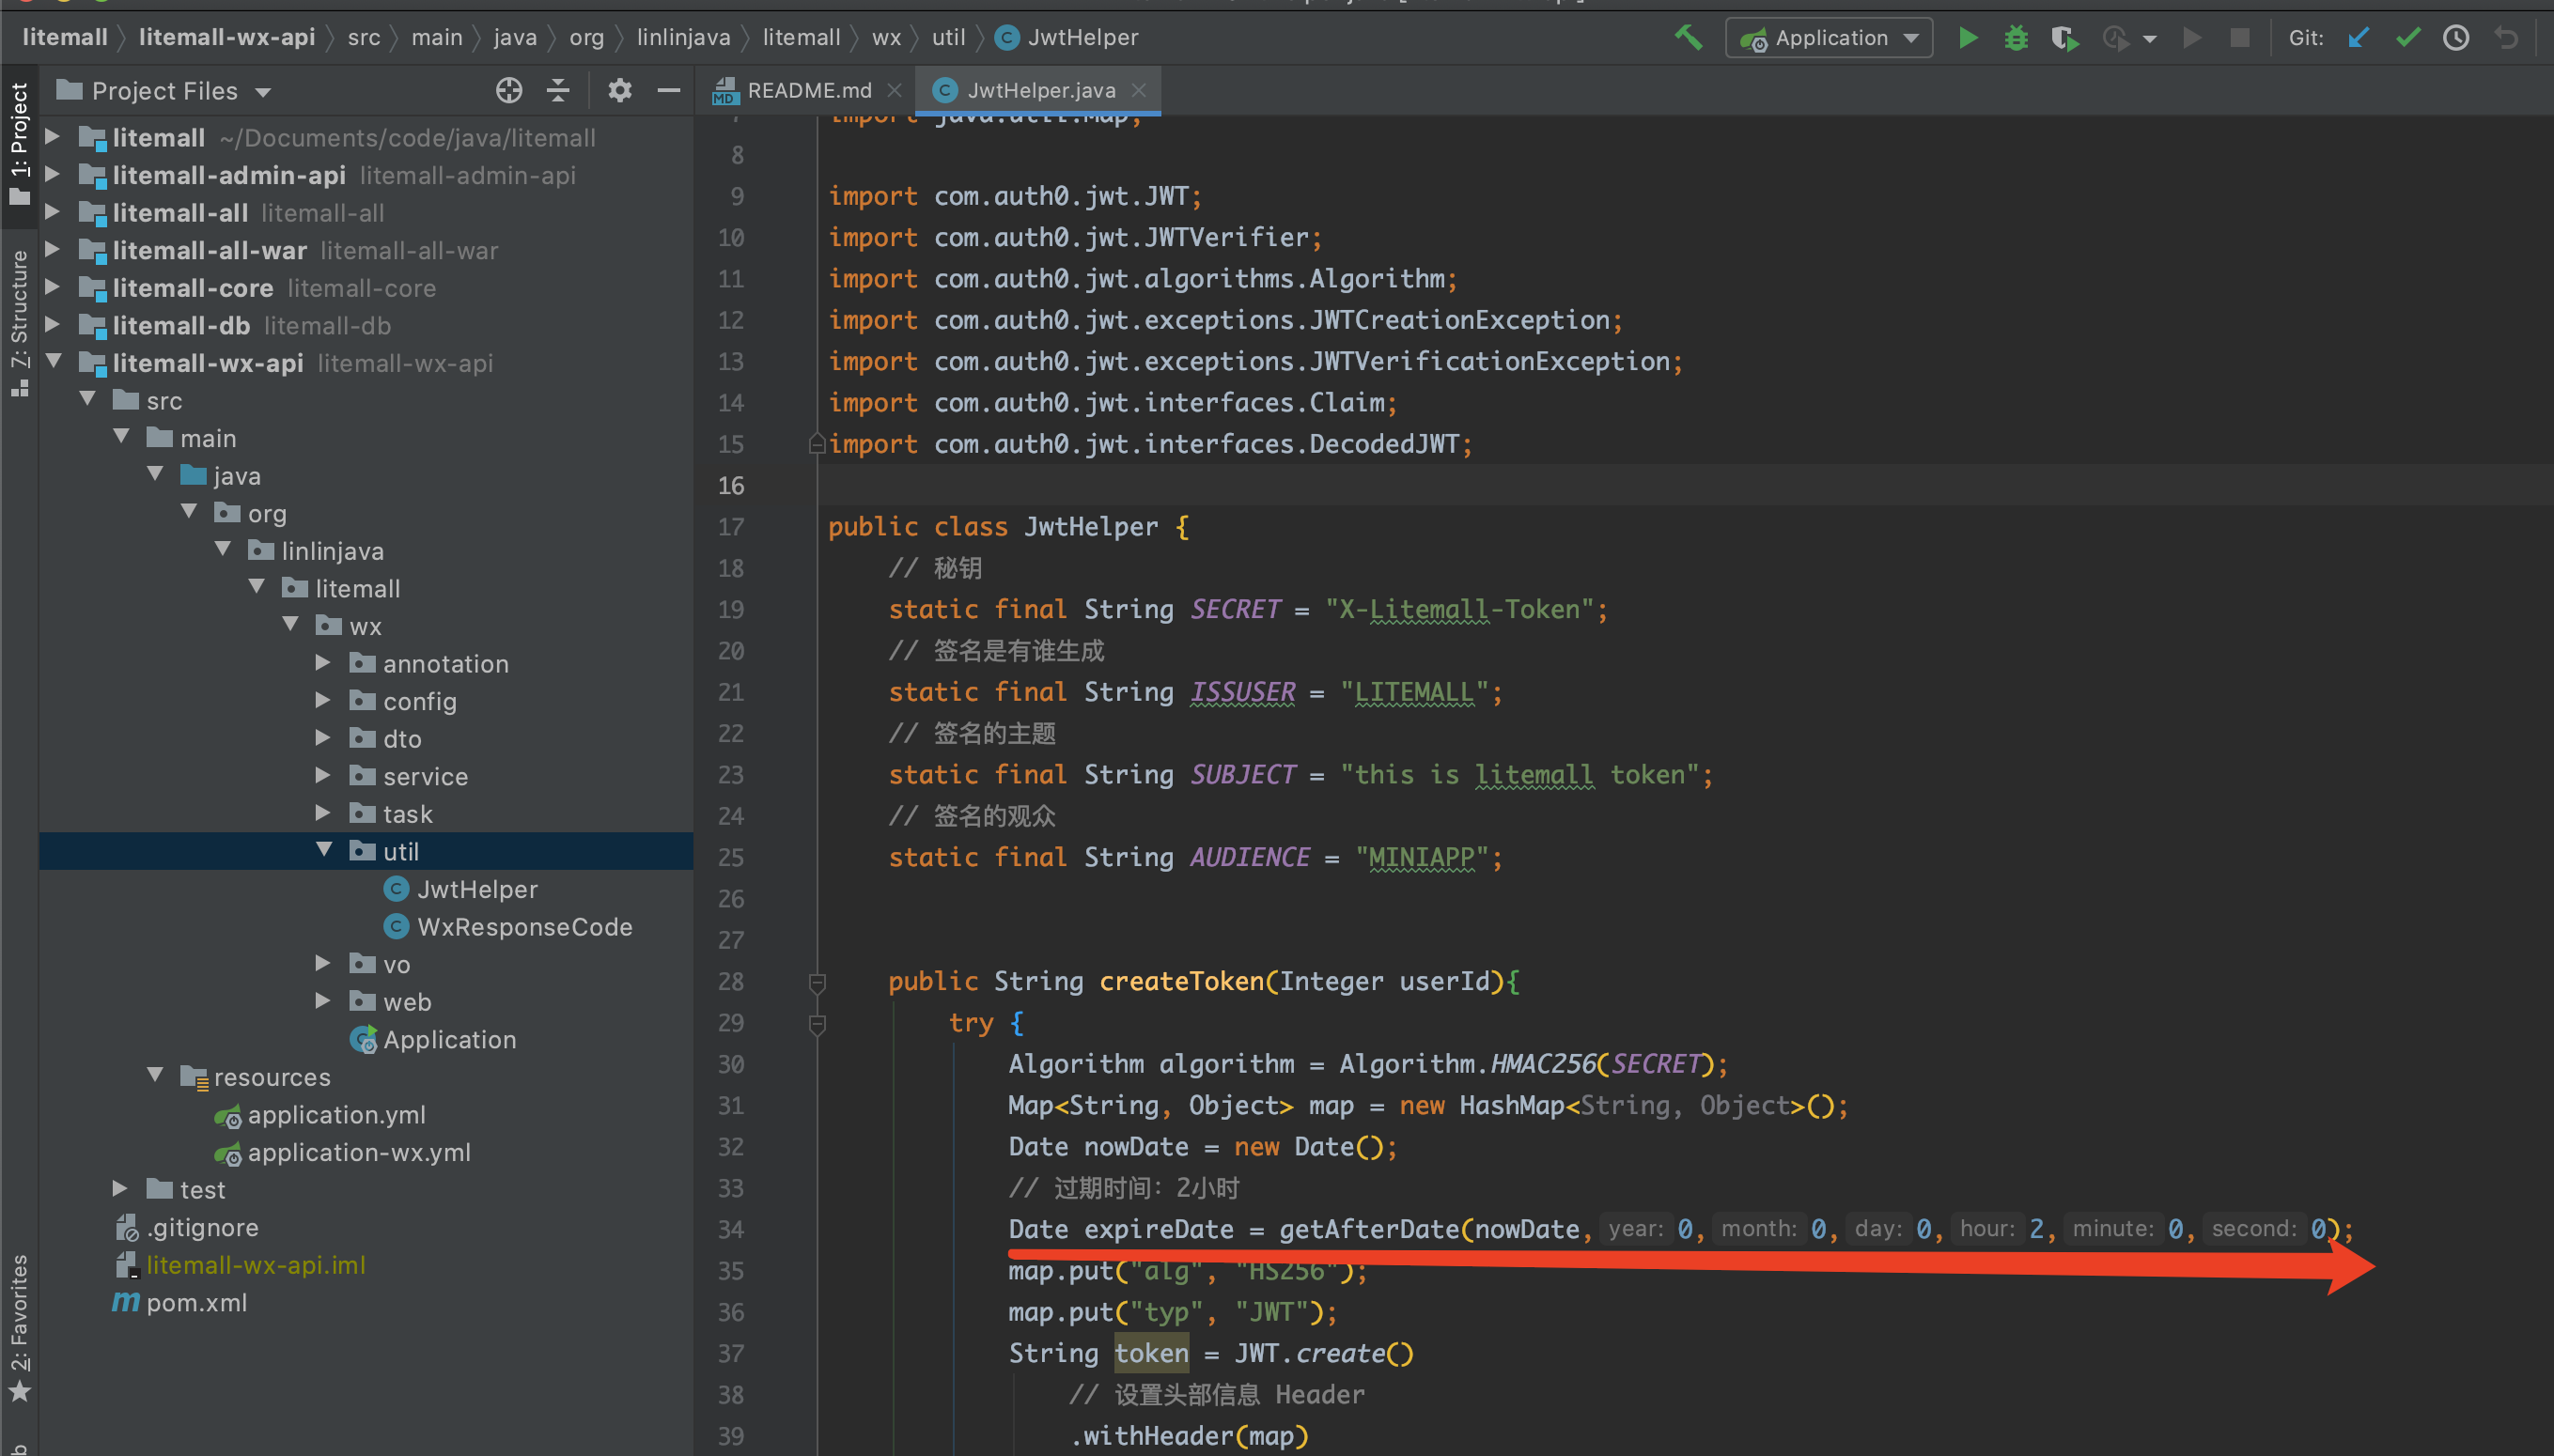Fold the try block at line 29
Image resolution: width=2554 pixels, height=1456 pixels.
click(x=817, y=1023)
